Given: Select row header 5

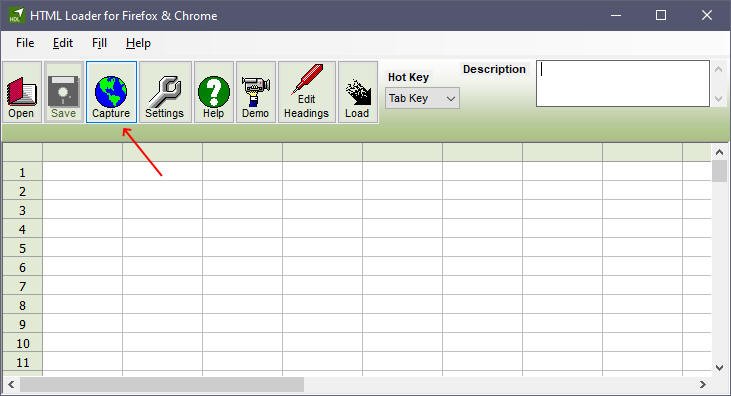Looking at the screenshot, I should (22, 248).
